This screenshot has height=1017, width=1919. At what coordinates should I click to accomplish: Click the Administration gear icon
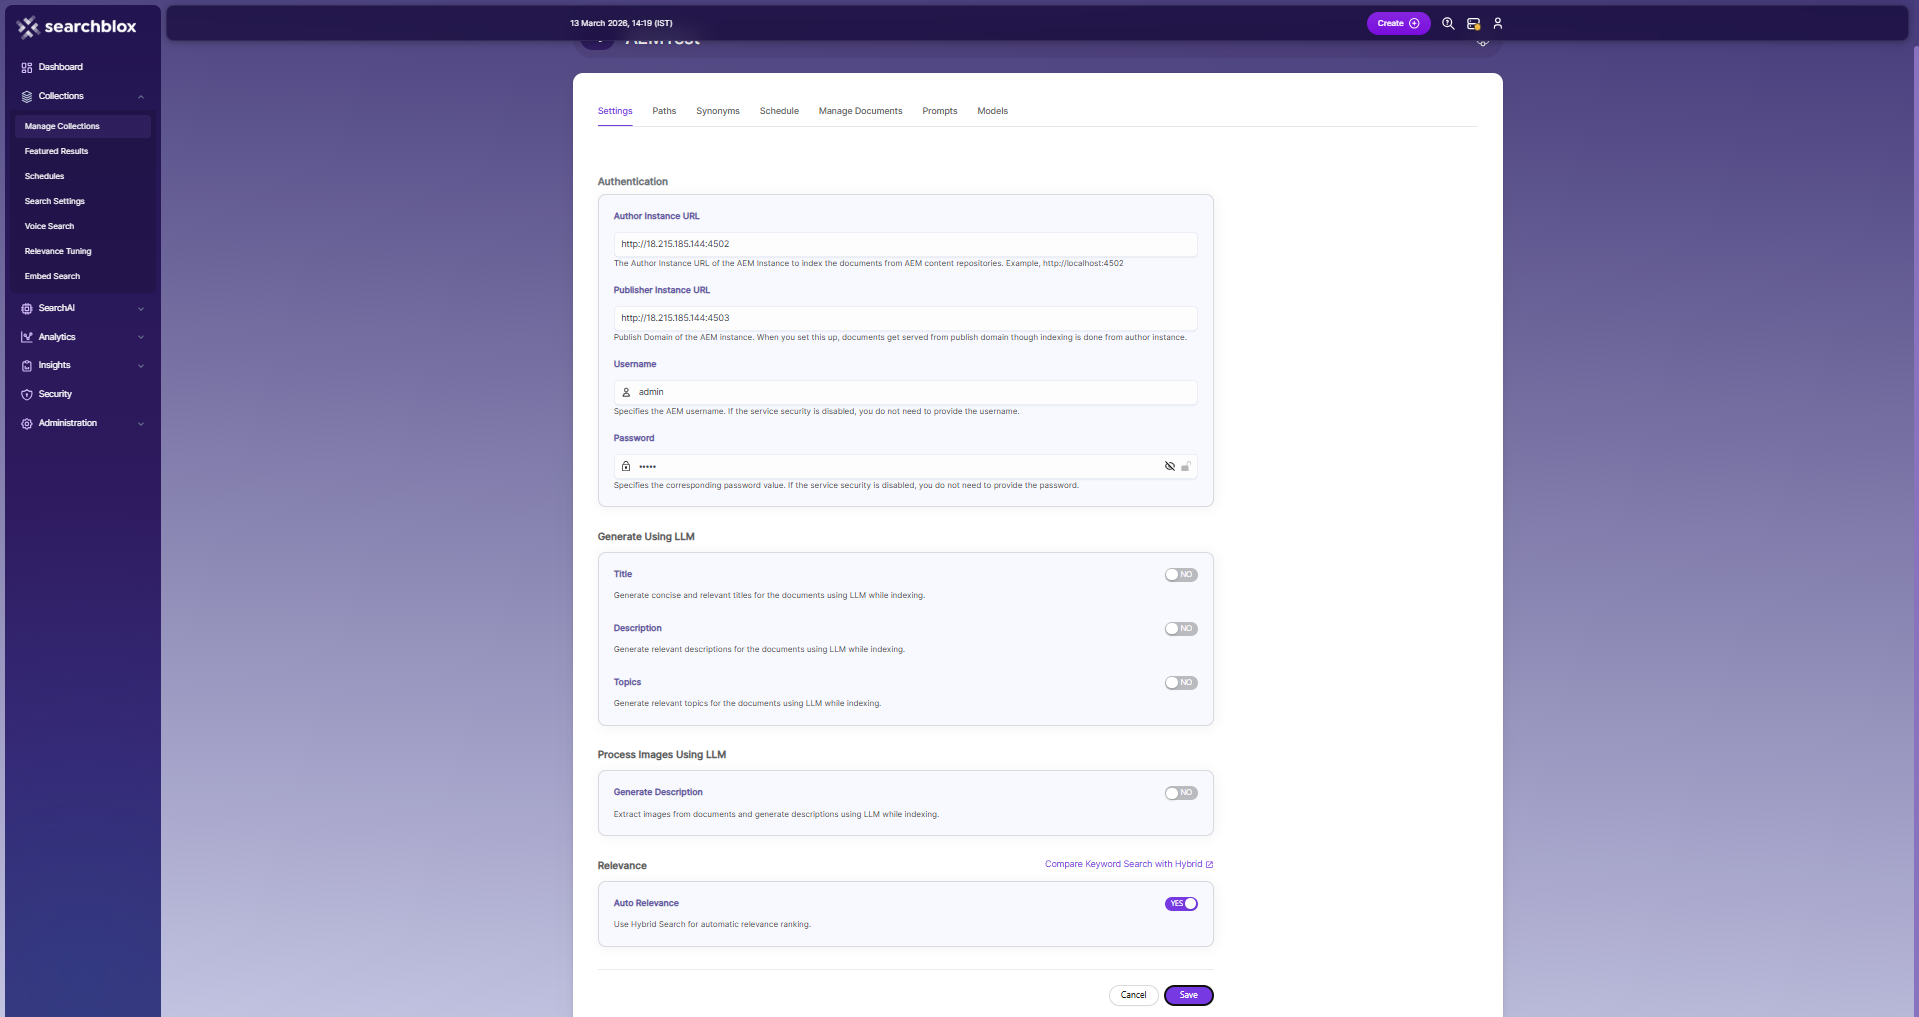pyautogui.click(x=27, y=424)
